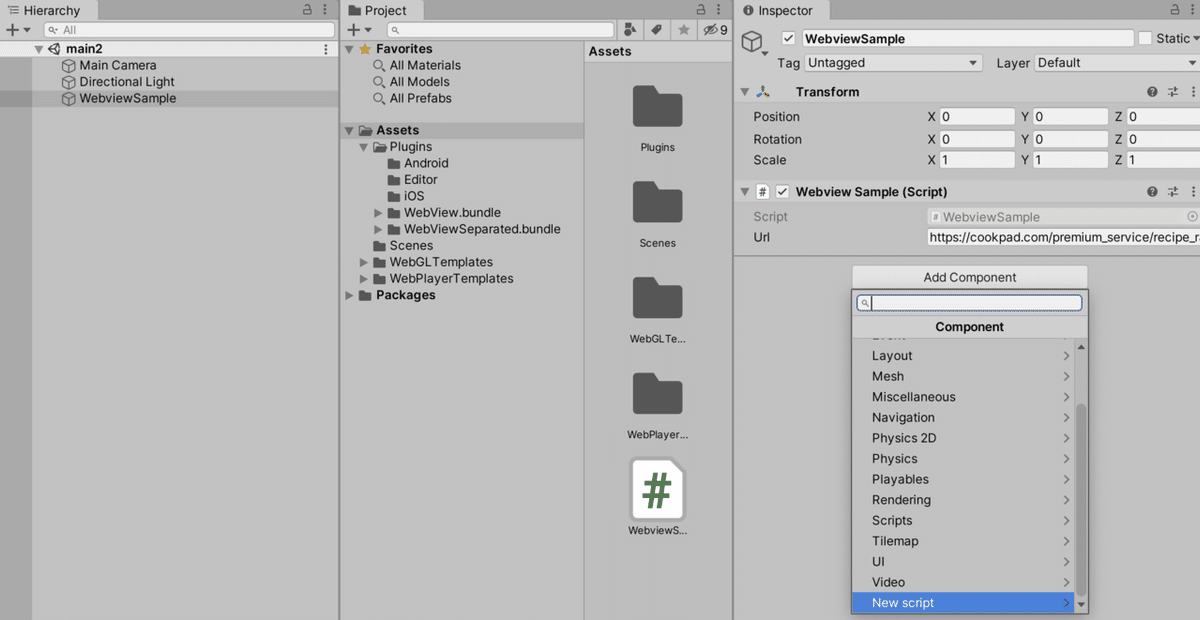The width and height of the screenshot is (1200, 620).
Task: Click the object picker circle beside WebviewSample script
Action: 1191,216
